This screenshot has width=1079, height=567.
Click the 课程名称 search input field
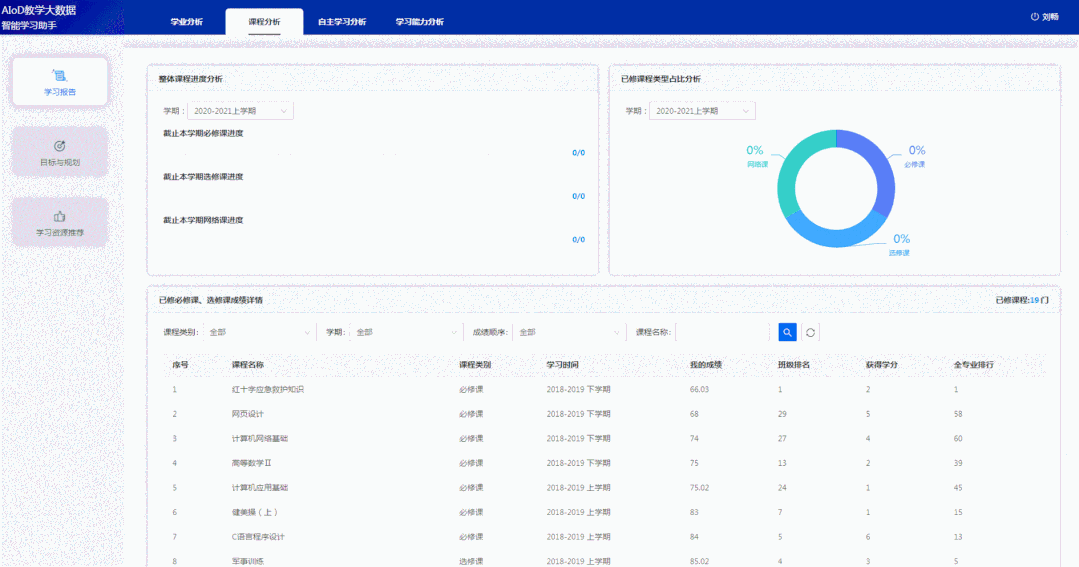pos(724,332)
